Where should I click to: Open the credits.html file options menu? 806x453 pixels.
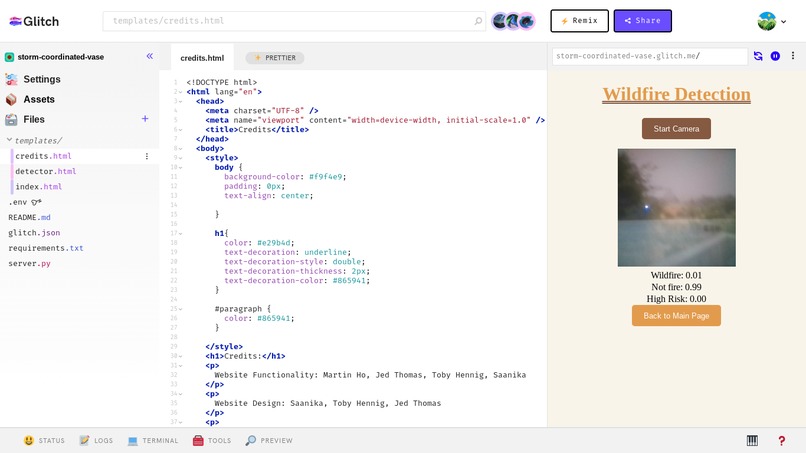point(147,156)
